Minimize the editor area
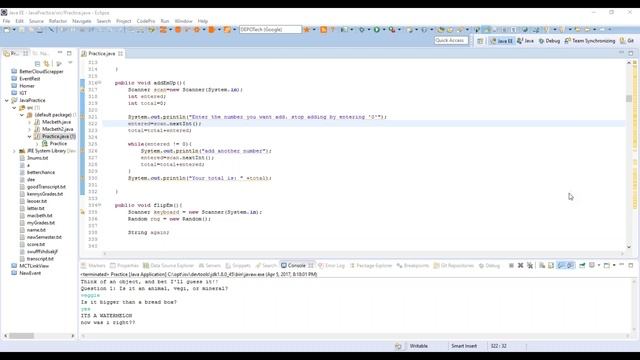Viewport: 640px width, 360px height. pyautogui.click(x=622, y=53)
